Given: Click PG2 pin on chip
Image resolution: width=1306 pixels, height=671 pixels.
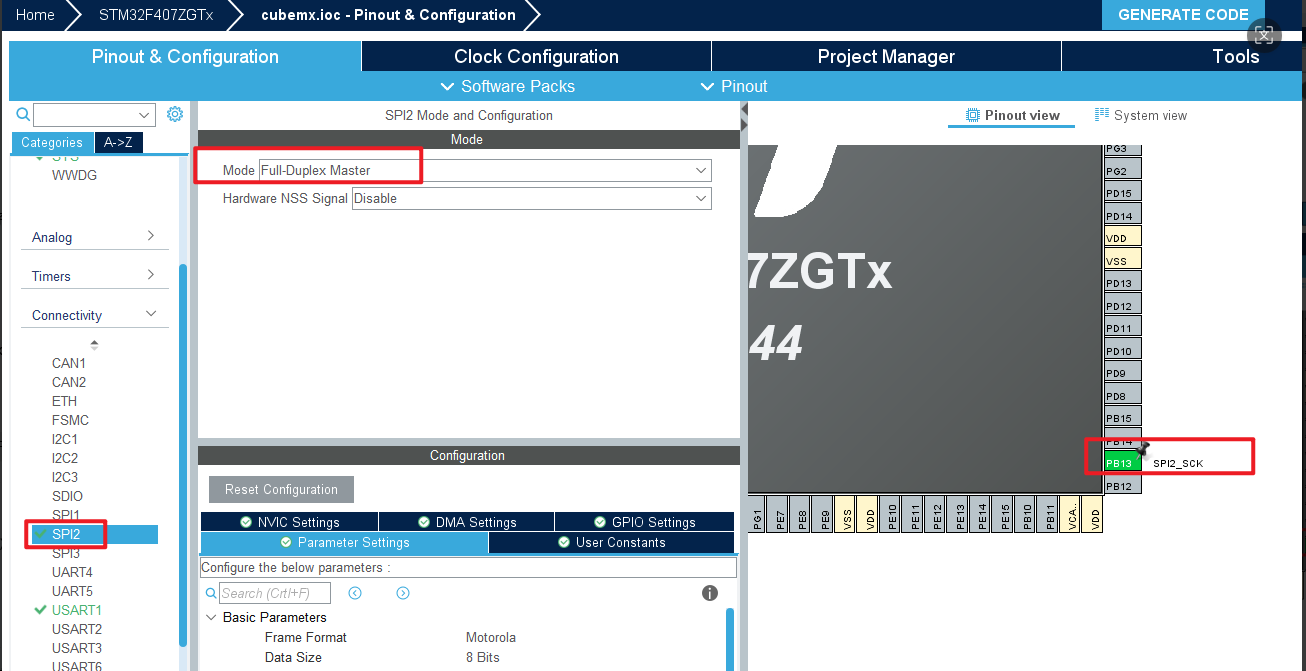Looking at the screenshot, I should coord(1122,171).
